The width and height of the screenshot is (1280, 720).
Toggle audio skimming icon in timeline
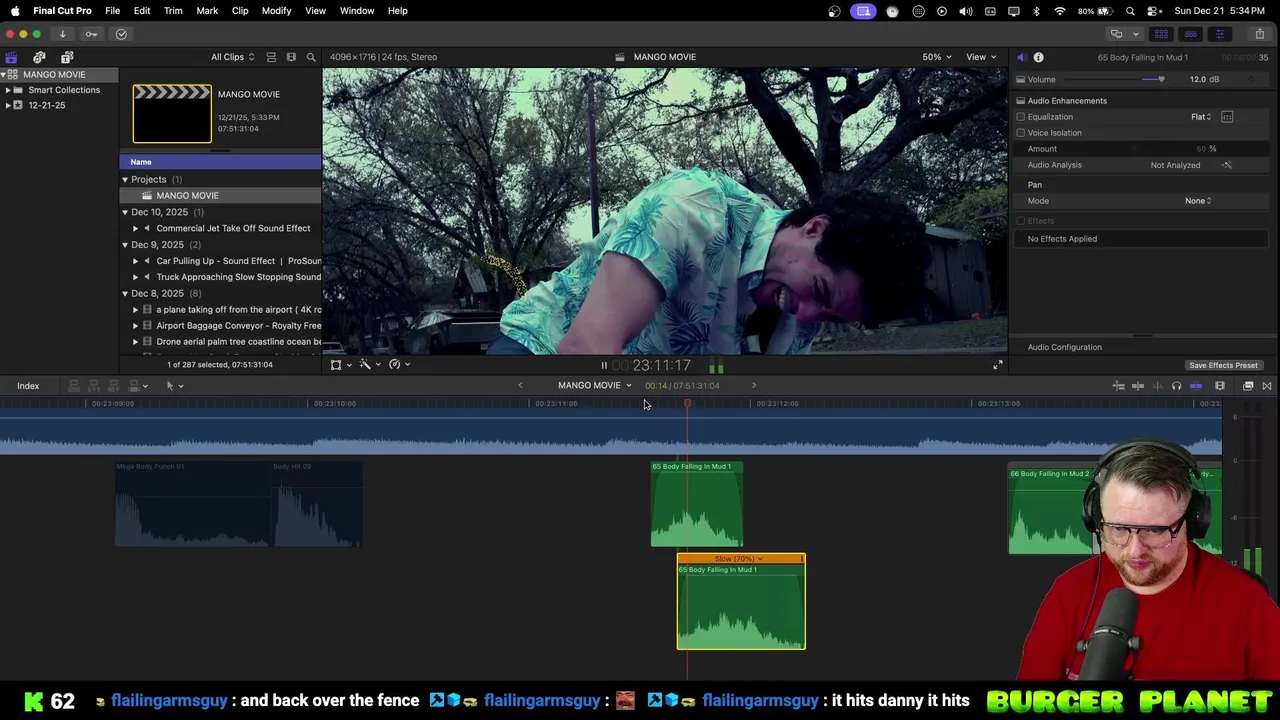click(1158, 386)
